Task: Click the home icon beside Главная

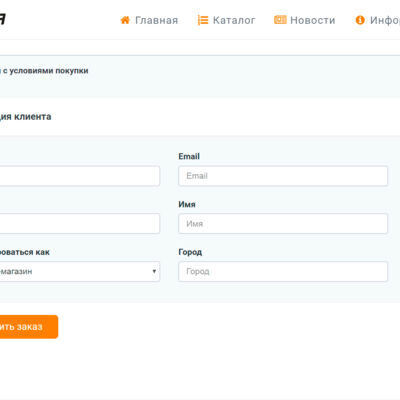Action: [125, 20]
